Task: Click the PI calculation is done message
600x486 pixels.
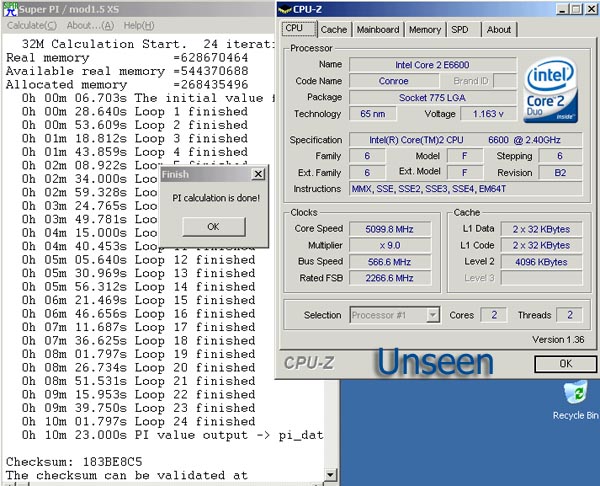Action: click(x=216, y=198)
